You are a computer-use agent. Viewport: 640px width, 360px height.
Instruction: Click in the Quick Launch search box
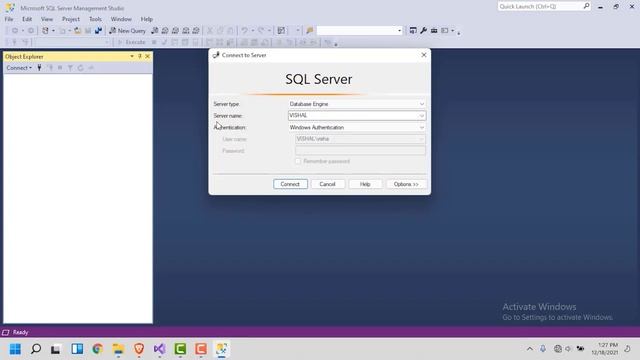540,6
